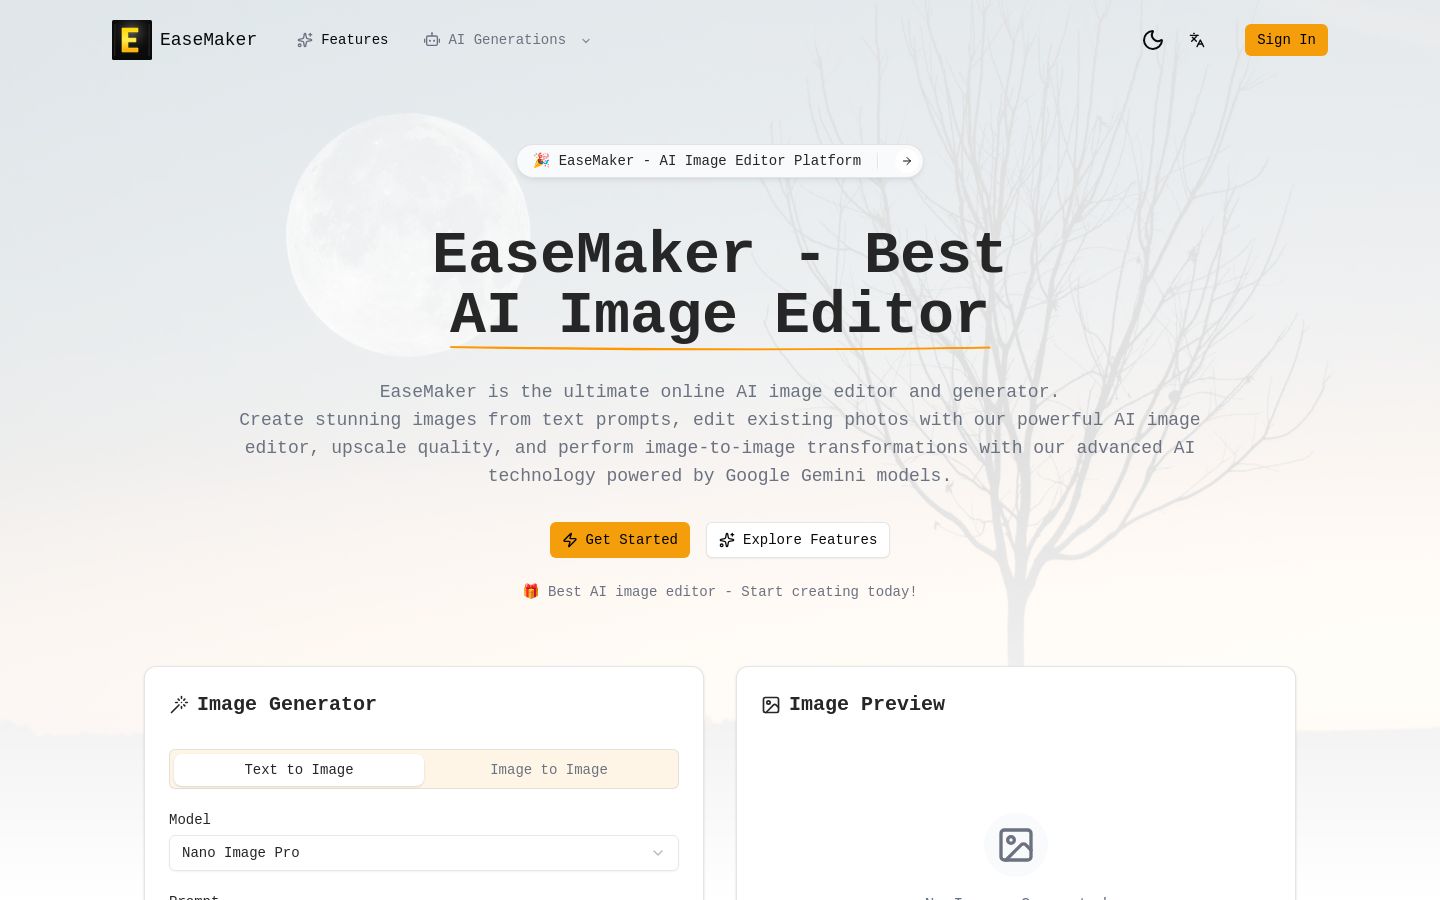This screenshot has width=1440, height=900.
Task: Switch to the Text to Image tab
Action: click(x=299, y=770)
